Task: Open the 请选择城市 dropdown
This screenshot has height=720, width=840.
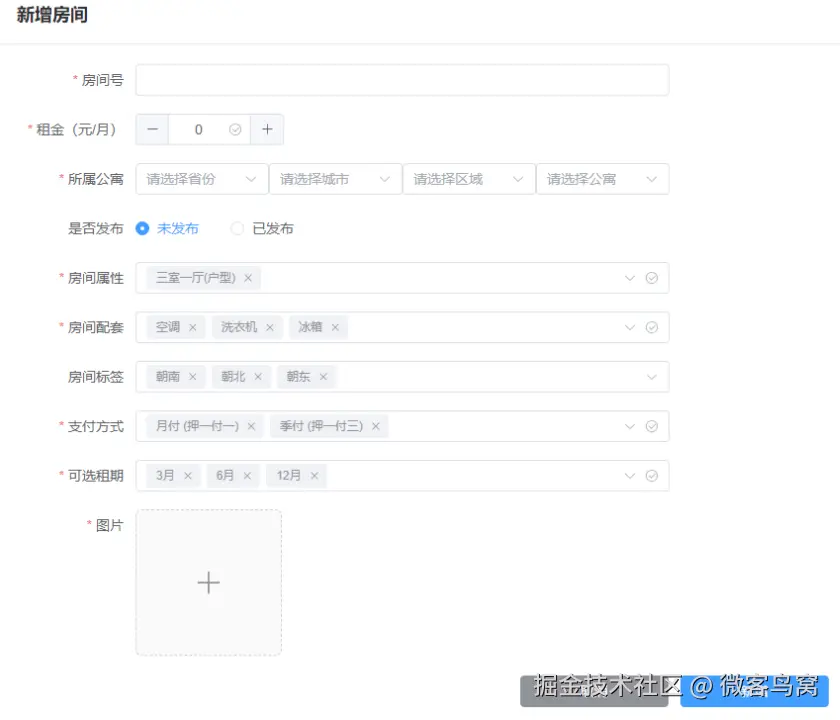Action: click(335, 179)
